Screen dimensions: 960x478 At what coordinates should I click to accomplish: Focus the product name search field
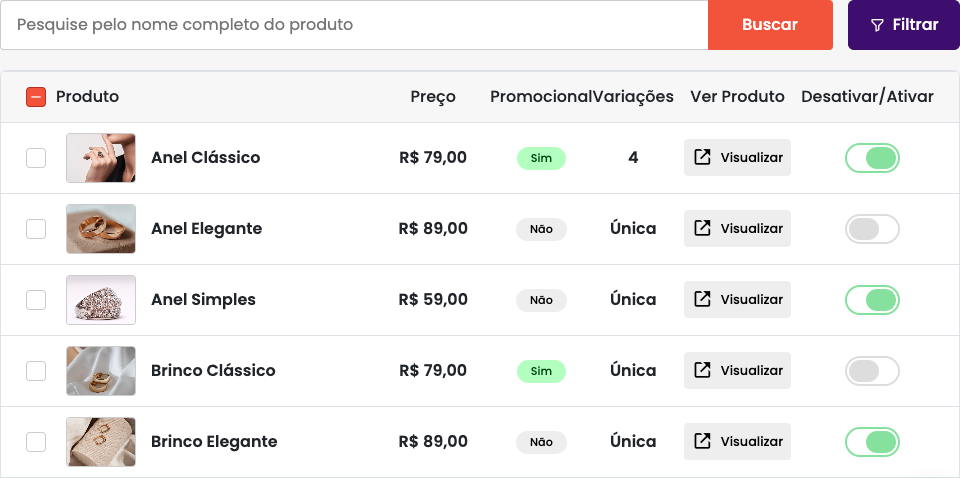click(x=354, y=25)
